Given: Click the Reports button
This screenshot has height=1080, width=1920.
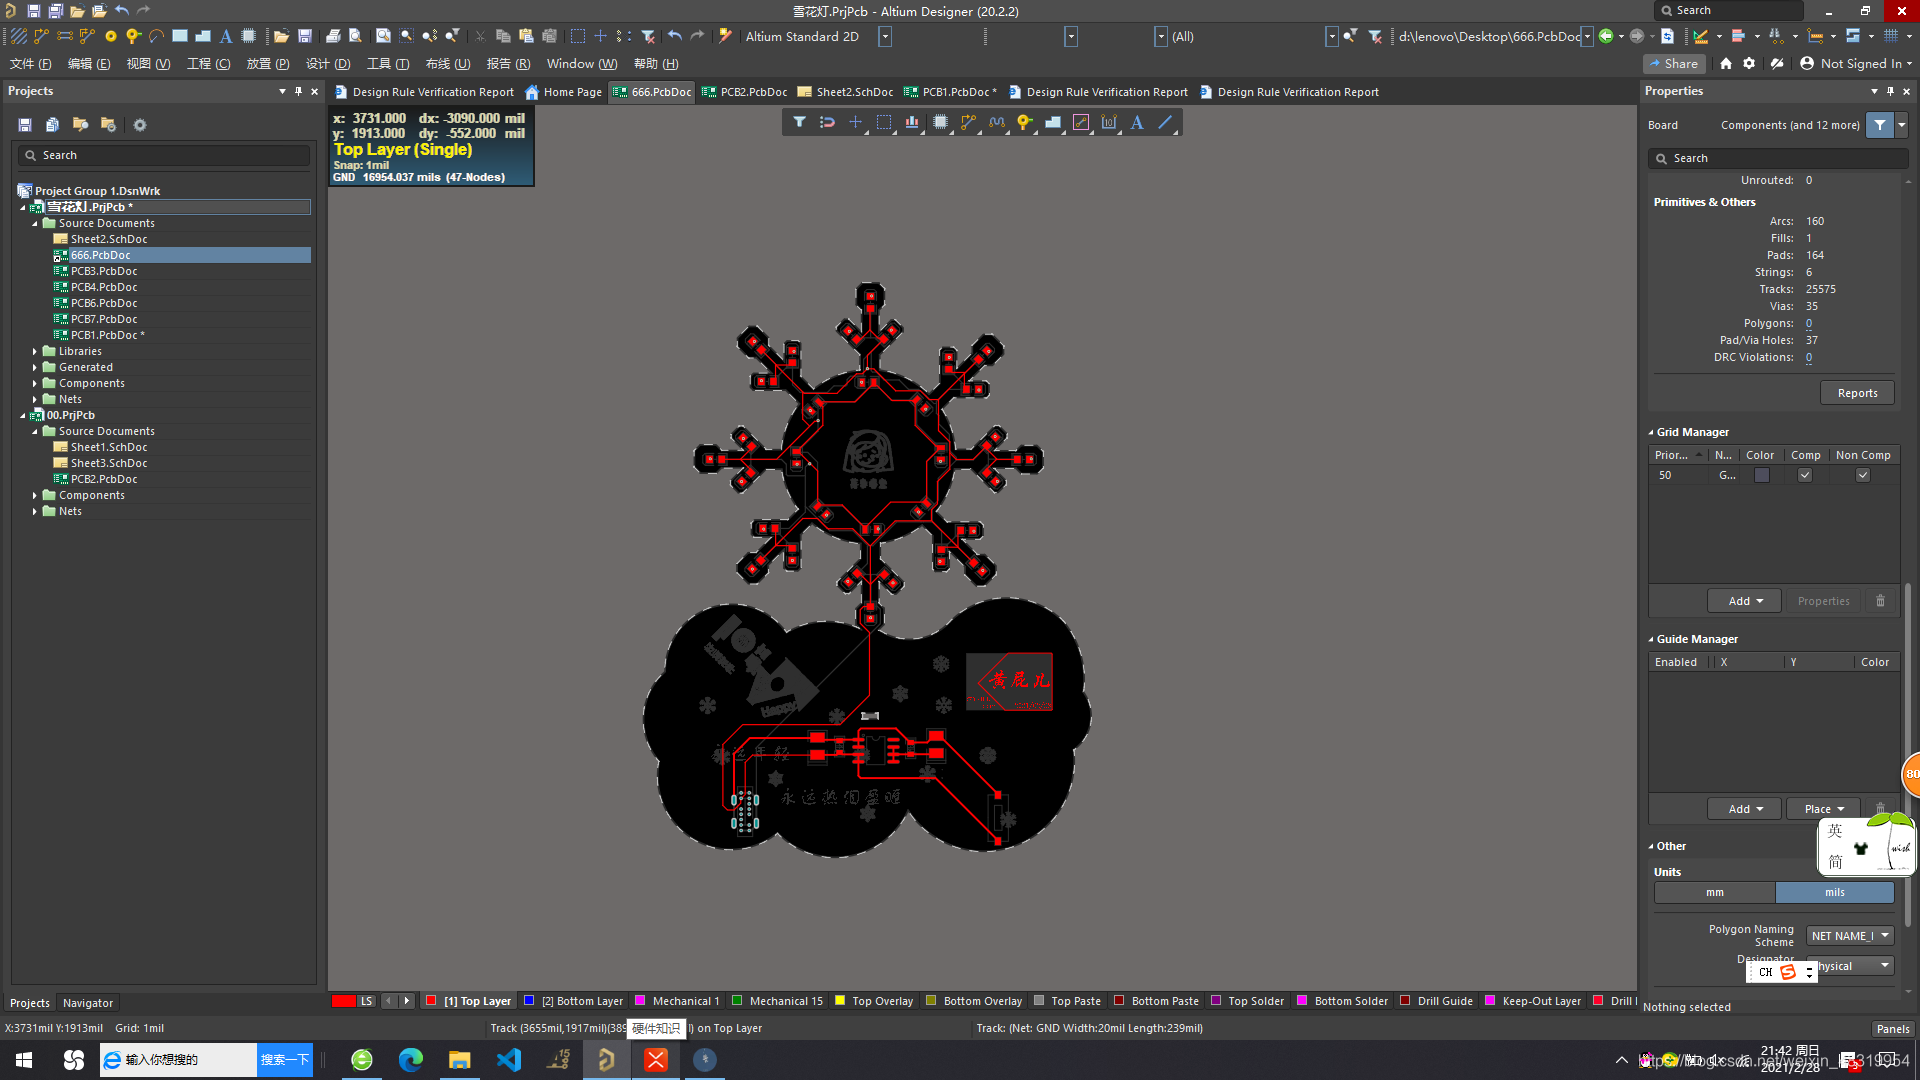Looking at the screenshot, I should click(x=1857, y=393).
